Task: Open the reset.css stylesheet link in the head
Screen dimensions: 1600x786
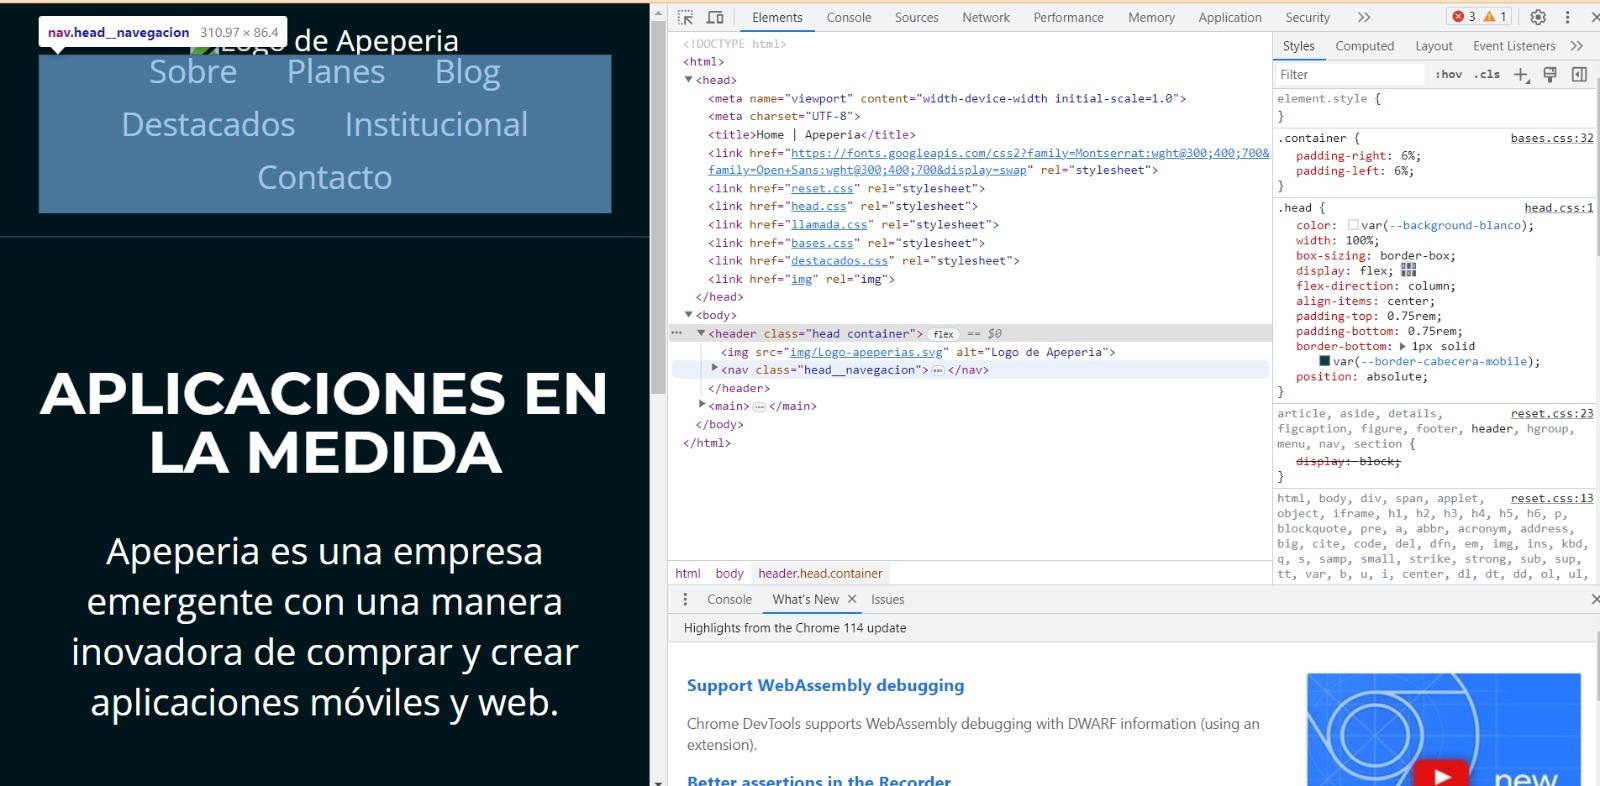Action: tap(822, 188)
